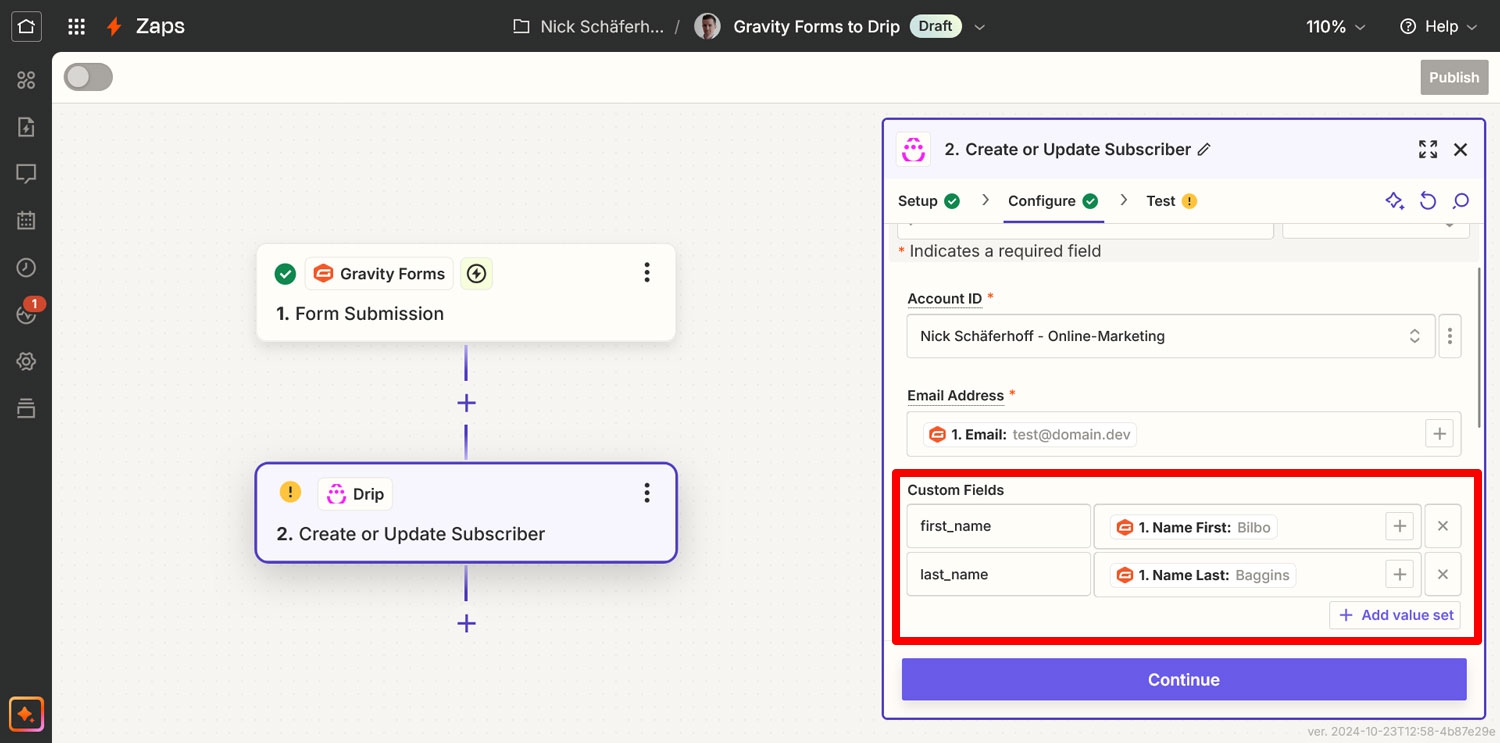Open the versions stack sidebar icon
1500x743 pixels.
26,408
